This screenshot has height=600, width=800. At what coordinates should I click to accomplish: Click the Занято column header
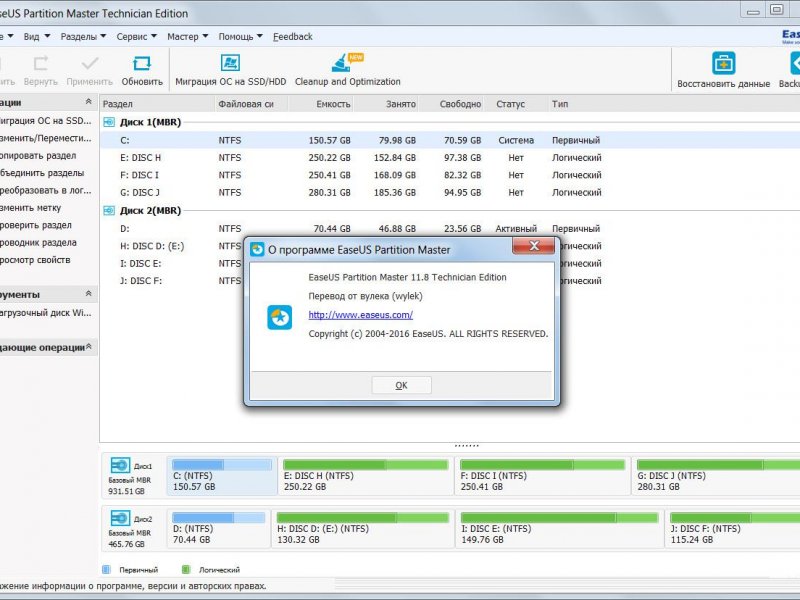(387, 104)
